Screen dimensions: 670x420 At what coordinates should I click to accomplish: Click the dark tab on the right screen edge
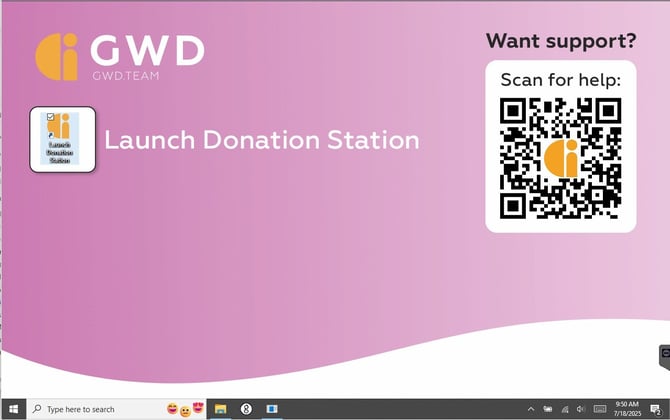click(x=664, y=353)
